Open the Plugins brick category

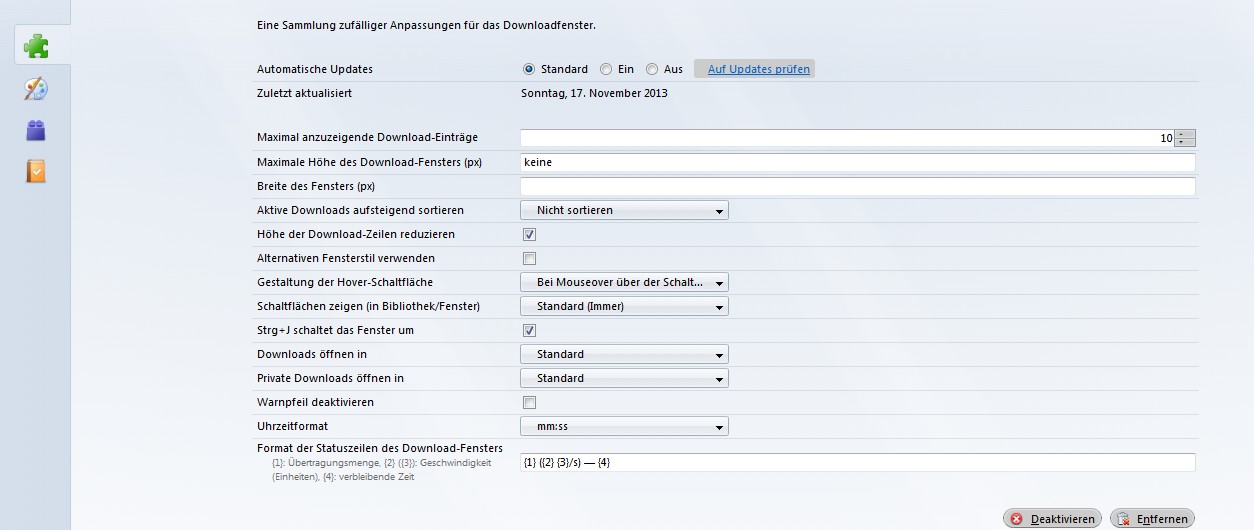pyautogui.click(x=36, y=130)
